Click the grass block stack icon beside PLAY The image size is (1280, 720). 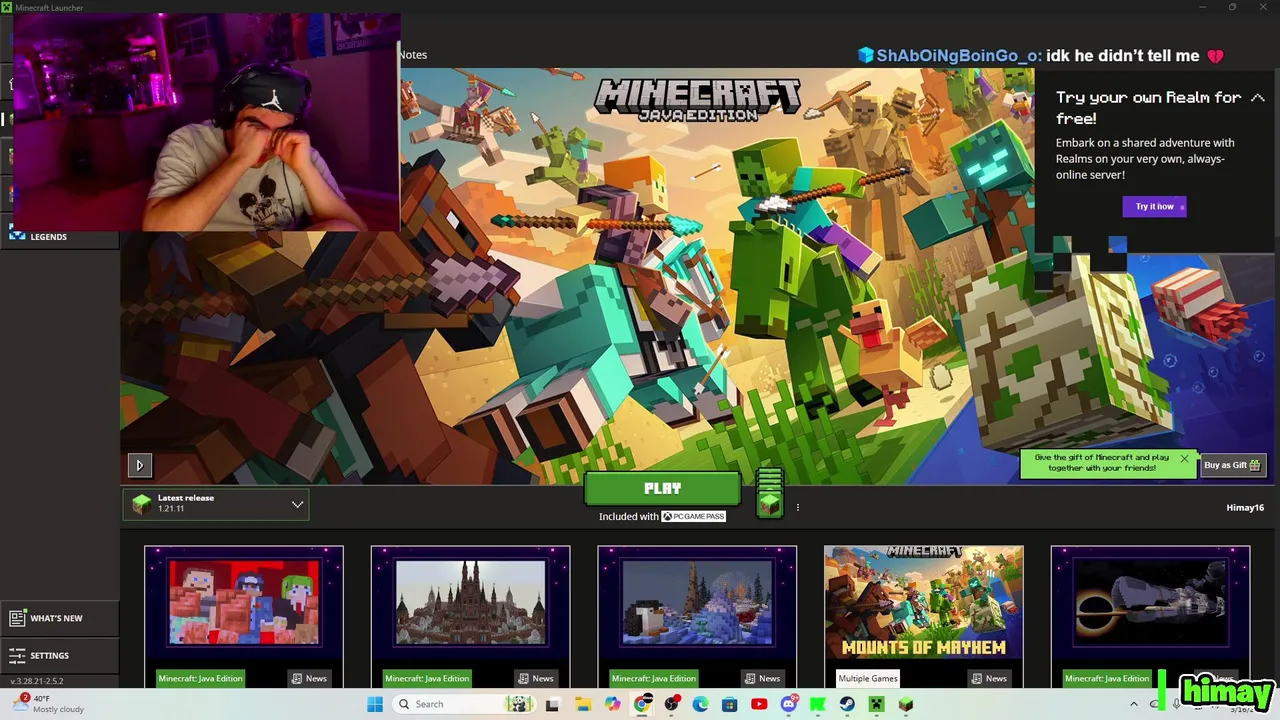(x=769, y=493)
